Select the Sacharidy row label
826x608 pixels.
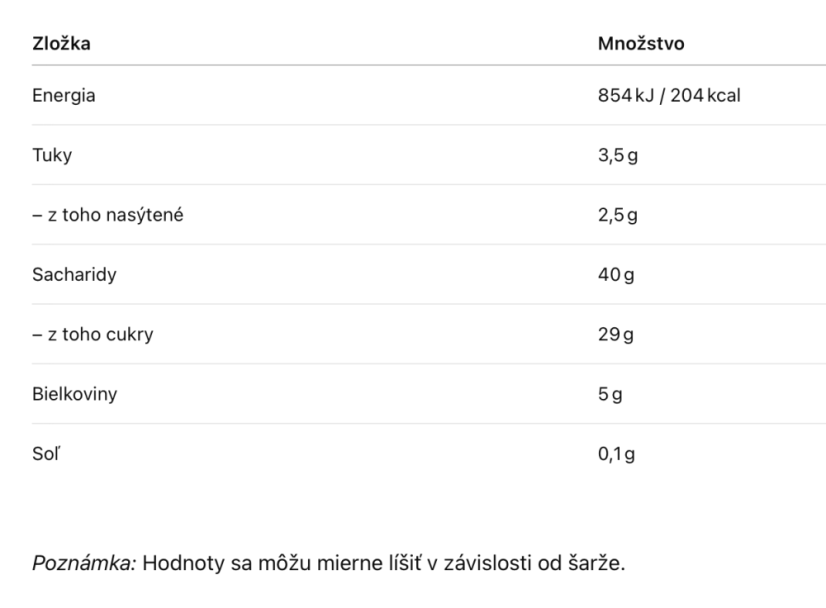(74, 274)
